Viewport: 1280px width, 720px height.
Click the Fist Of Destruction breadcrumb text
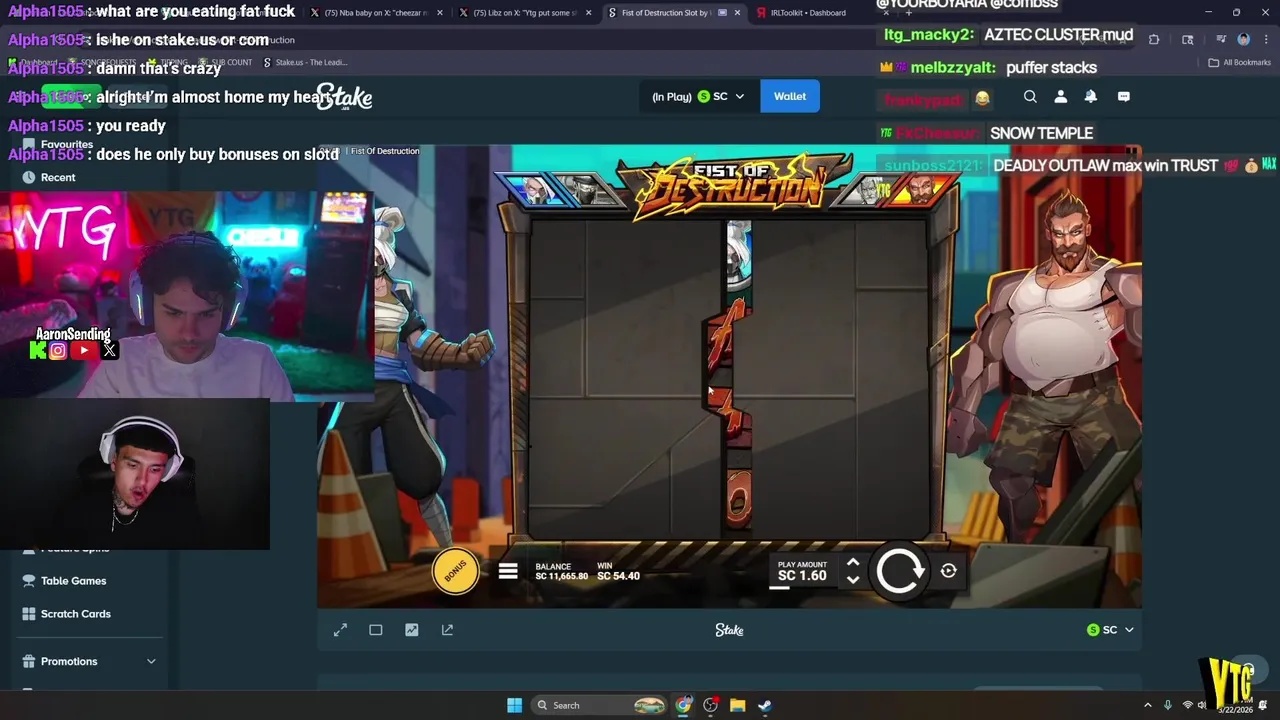tap(385, 151)
